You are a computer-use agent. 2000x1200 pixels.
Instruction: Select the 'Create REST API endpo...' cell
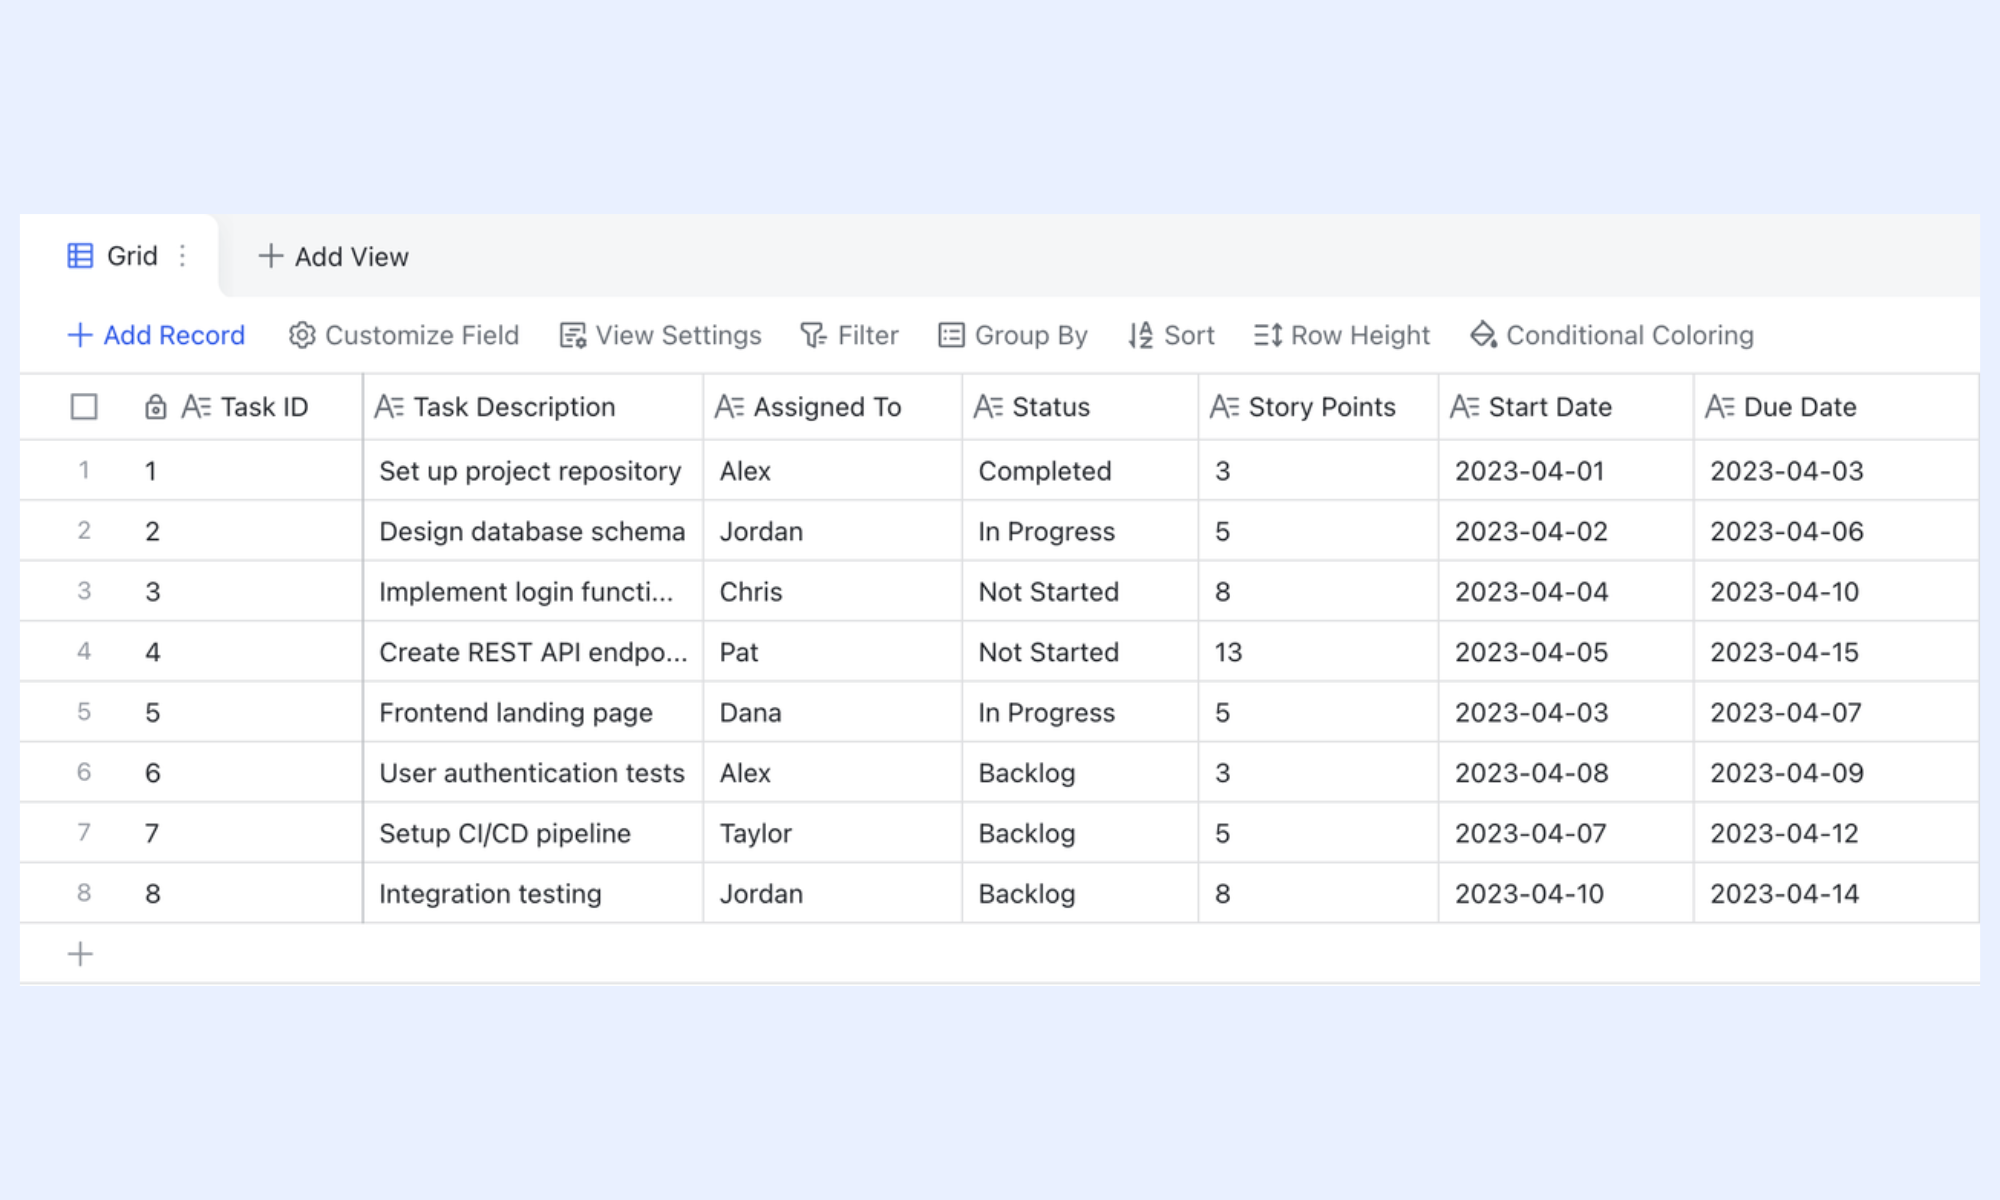(533, 652)
